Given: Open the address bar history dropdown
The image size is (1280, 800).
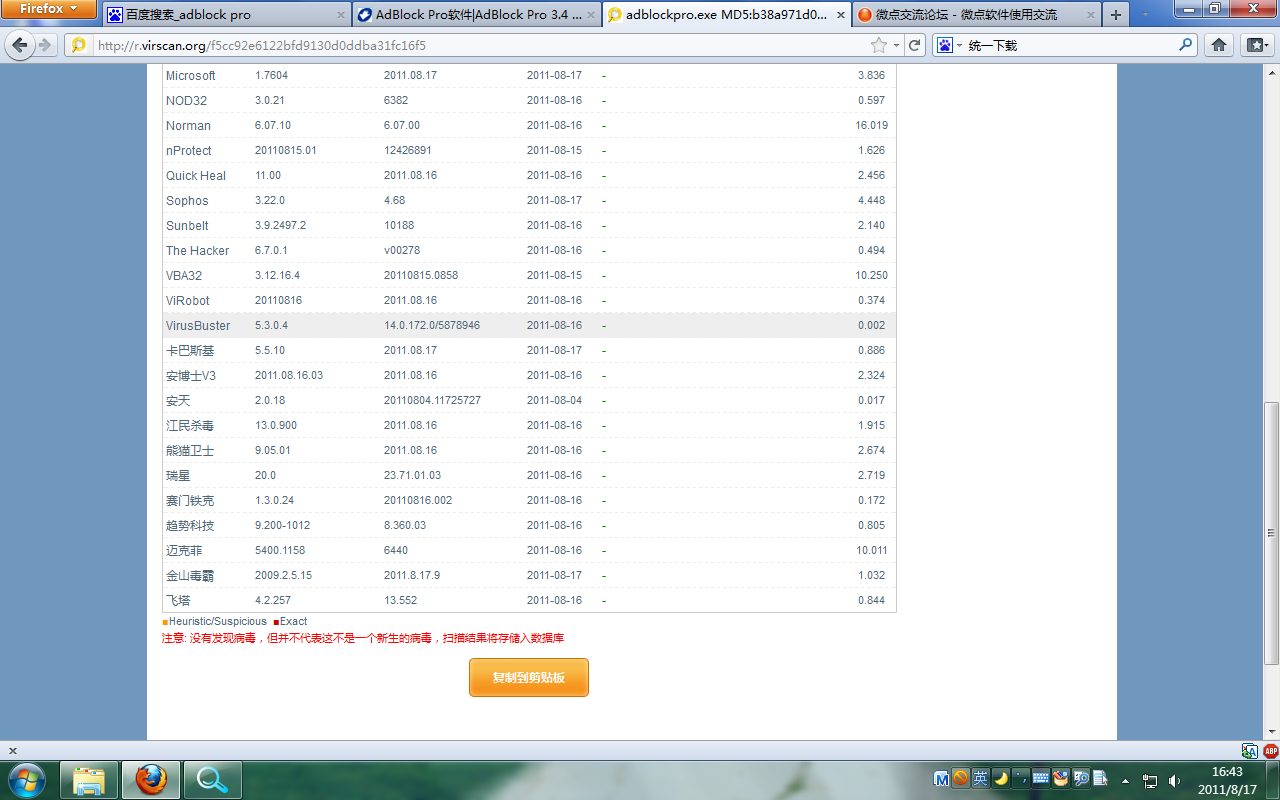Looking at the screenshot, I should 897,45.
